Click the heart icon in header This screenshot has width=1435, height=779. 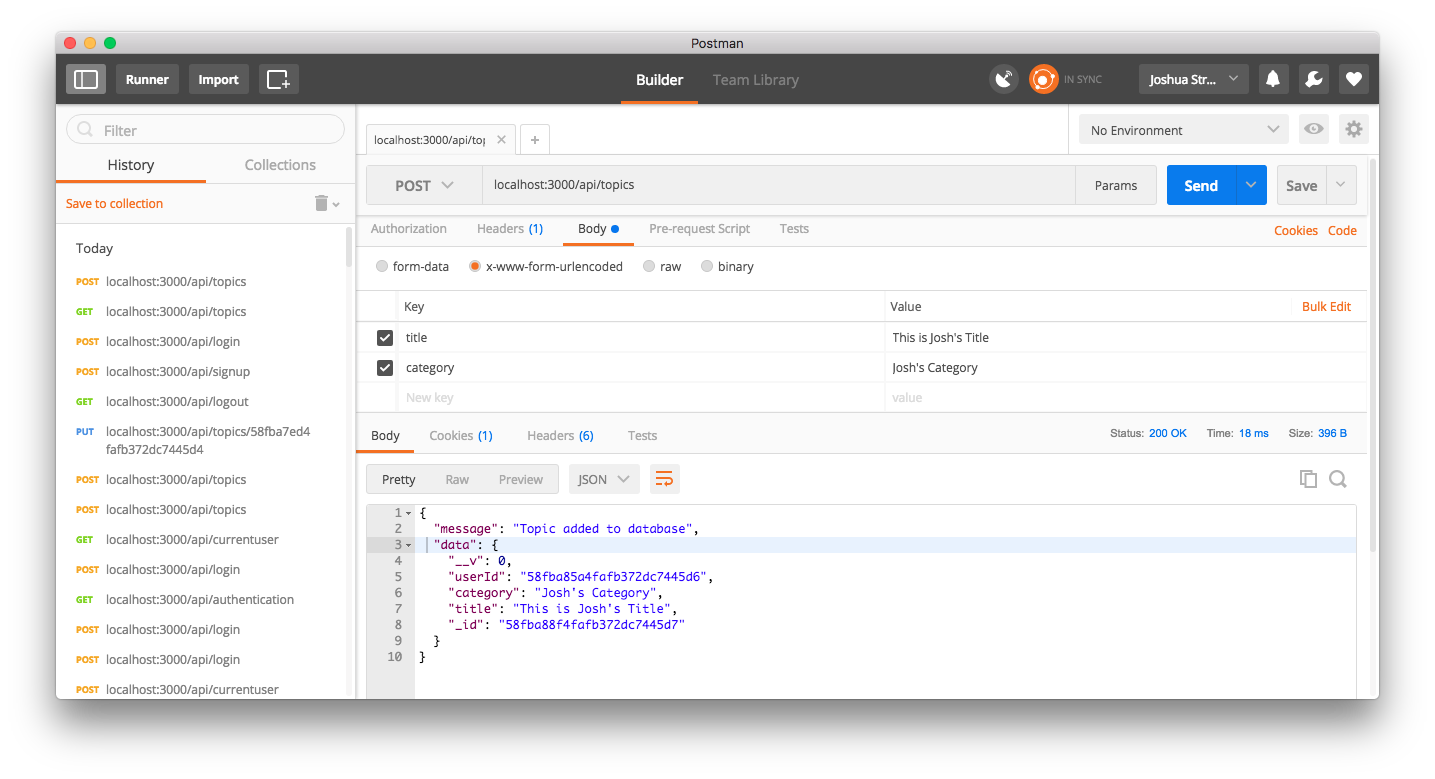click(1353, 79)
